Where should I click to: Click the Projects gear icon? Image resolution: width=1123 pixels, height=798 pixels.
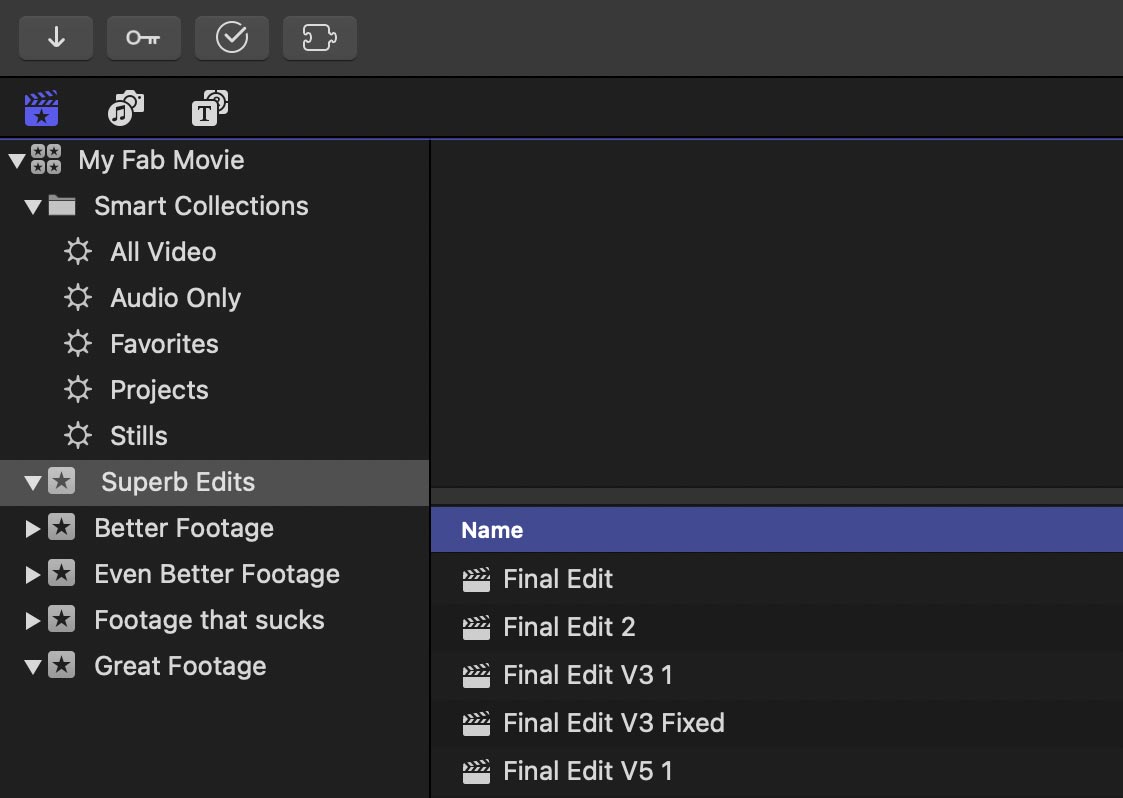[x=77, y=389]
